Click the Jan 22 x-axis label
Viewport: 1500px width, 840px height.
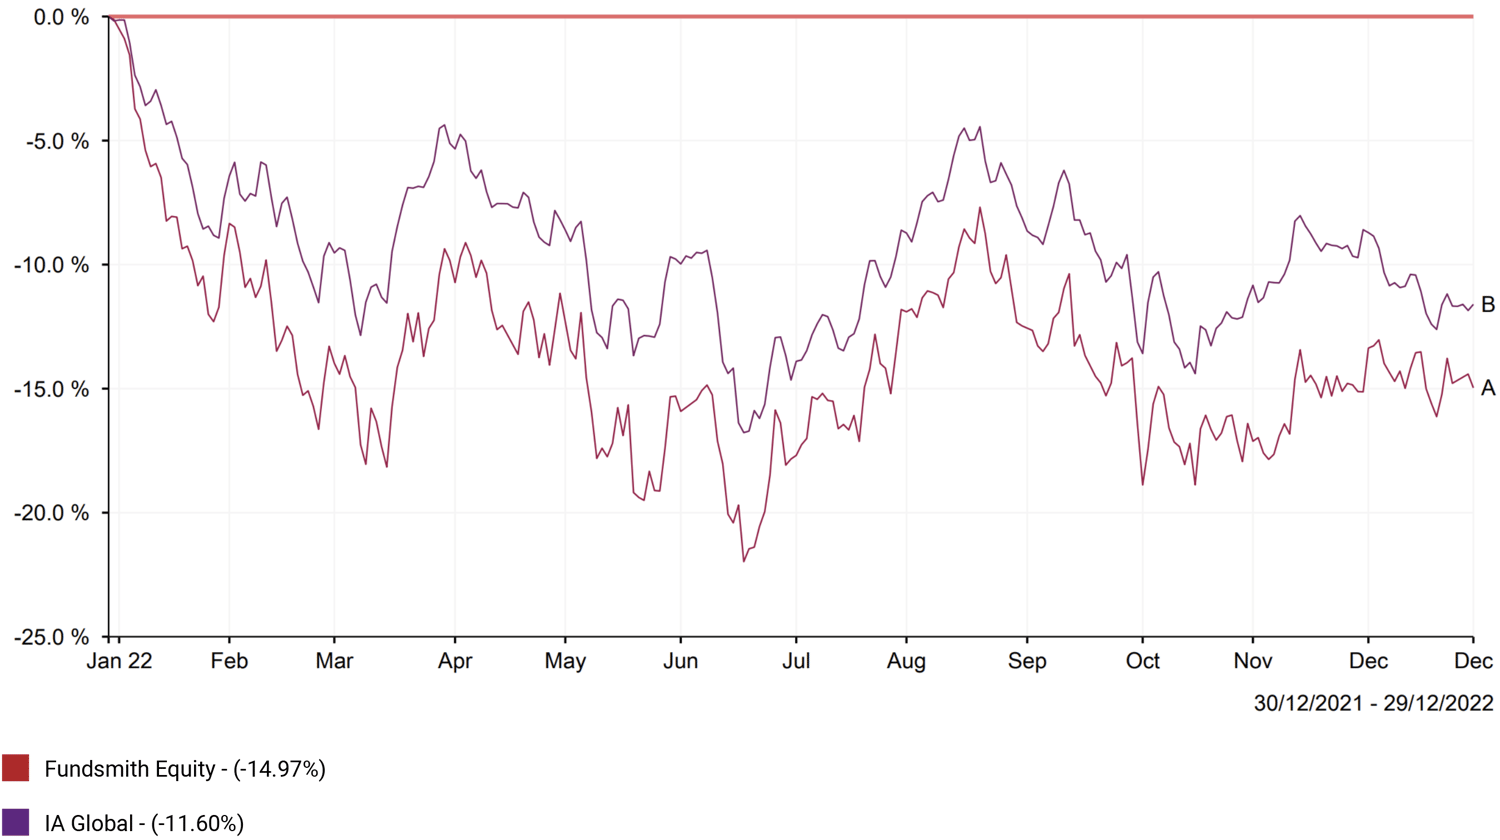click(x=119, y=661)
